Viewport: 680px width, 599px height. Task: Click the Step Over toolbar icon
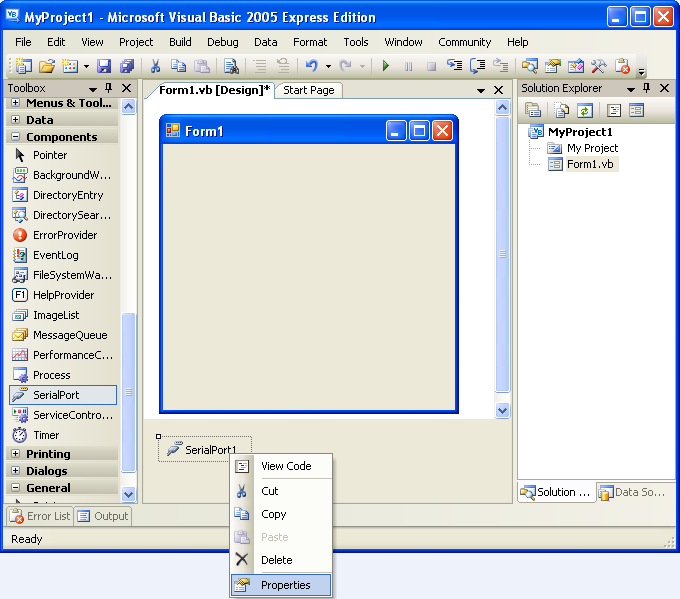pyautogui.click(x=477, y=66)
